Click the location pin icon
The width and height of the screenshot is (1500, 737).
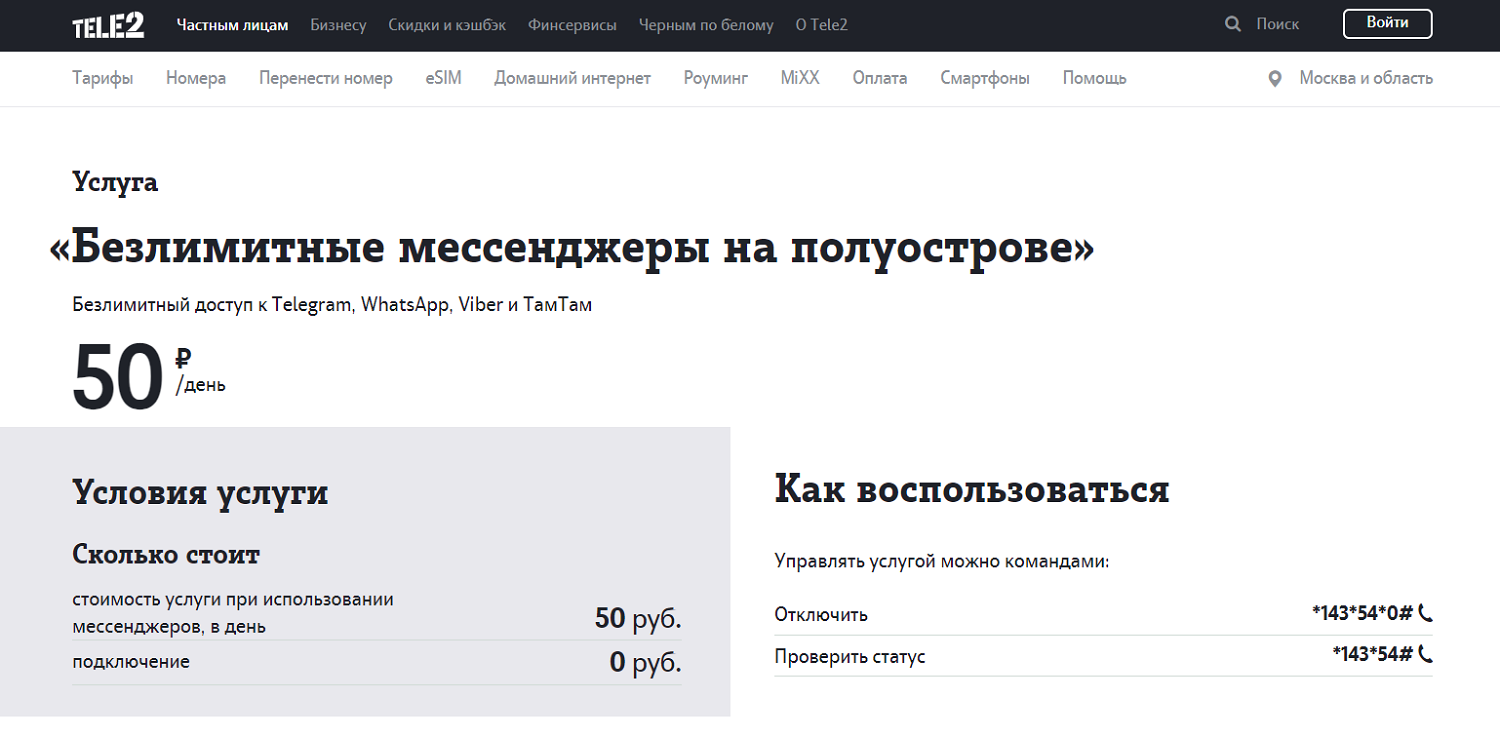click(x=1274, y=79)
